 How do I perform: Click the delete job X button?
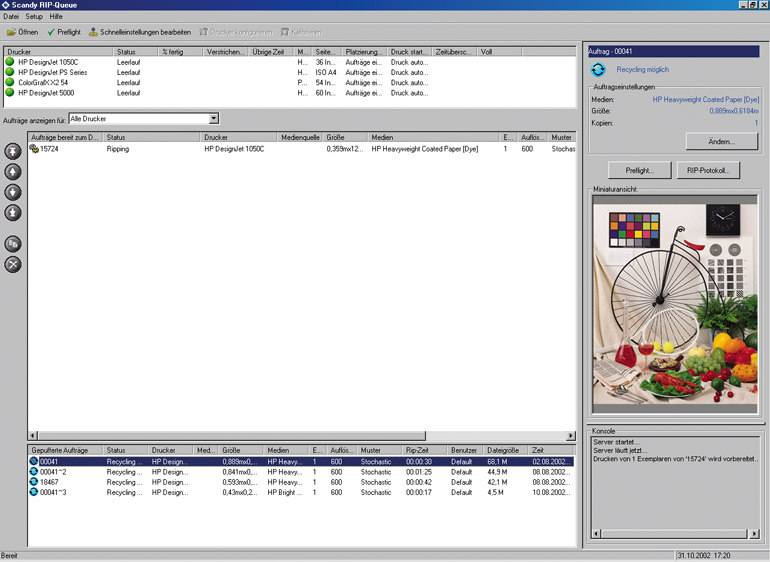tap(13, 264)
